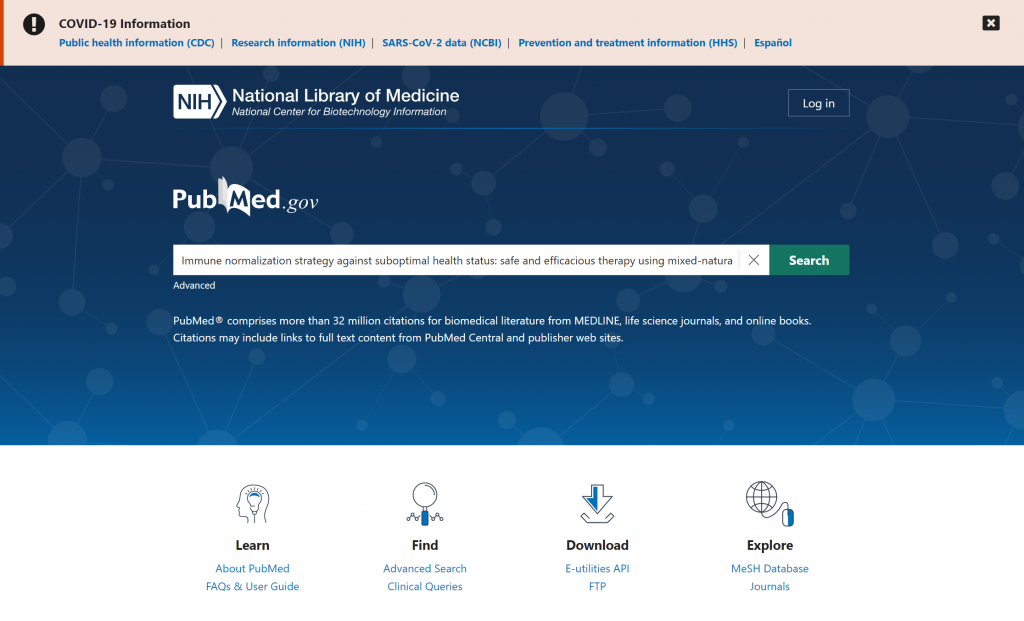Viewport: 1024px width, 621px height.
Task: Open the Journals link under Explore
Action: click(x=769, y=586)
